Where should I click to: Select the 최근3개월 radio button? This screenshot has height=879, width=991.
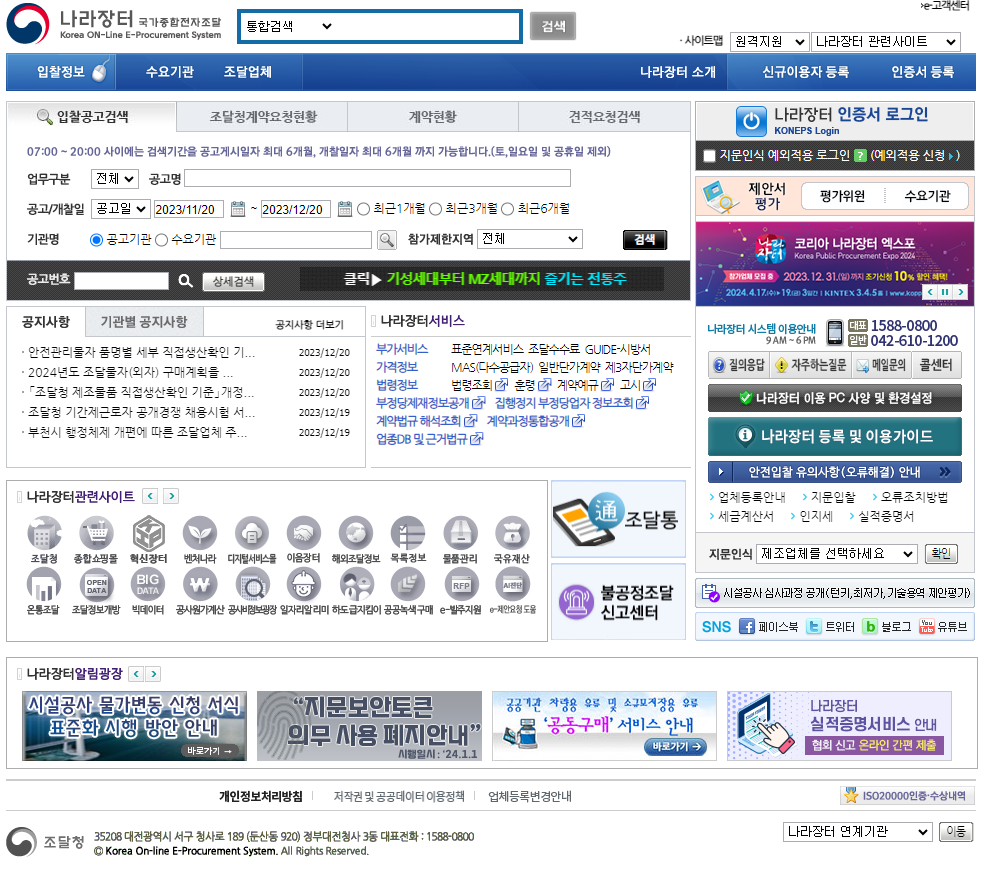click(435, 209)
